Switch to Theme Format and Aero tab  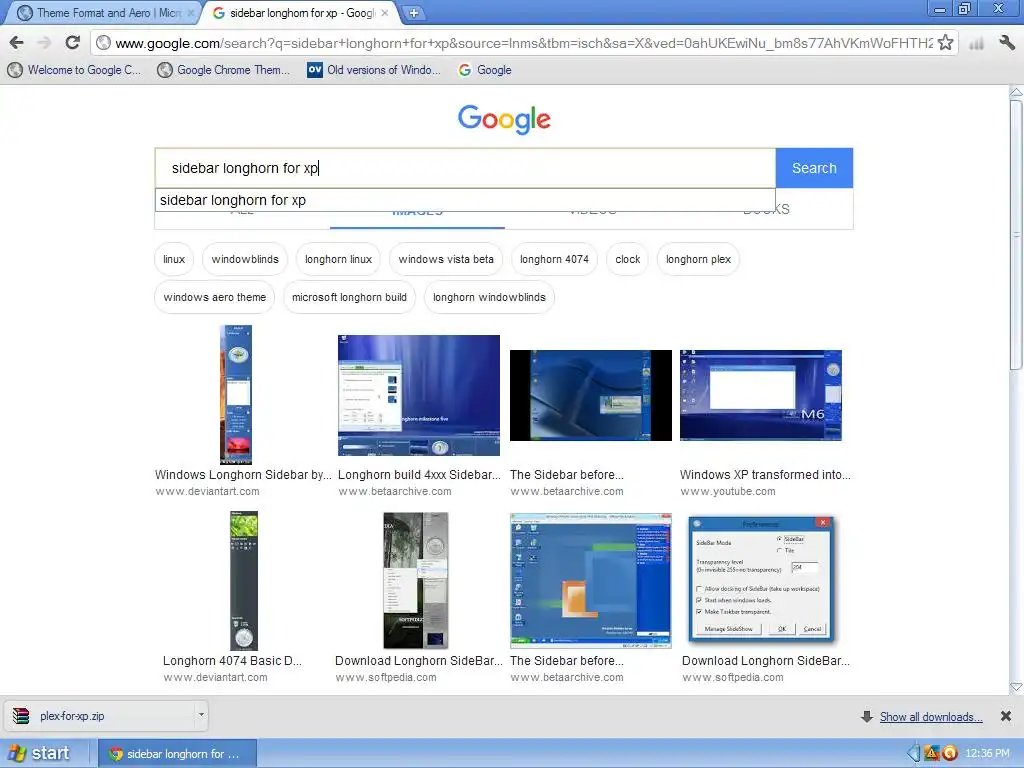tap(103, 12)
